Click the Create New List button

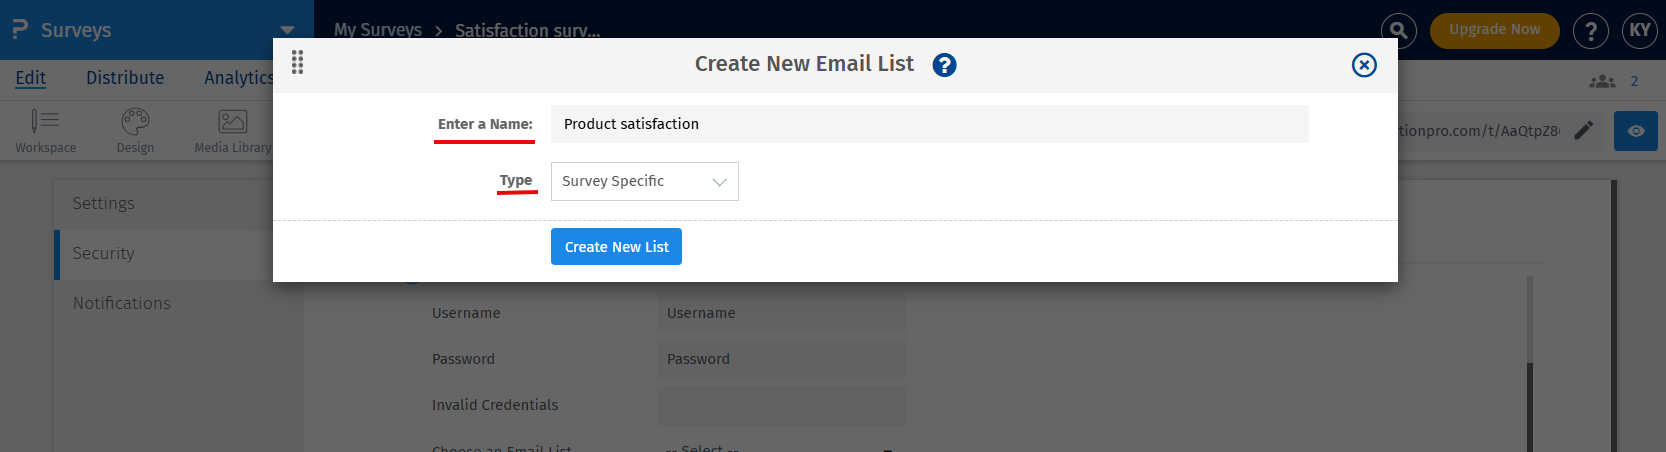(x=616, y=247)
